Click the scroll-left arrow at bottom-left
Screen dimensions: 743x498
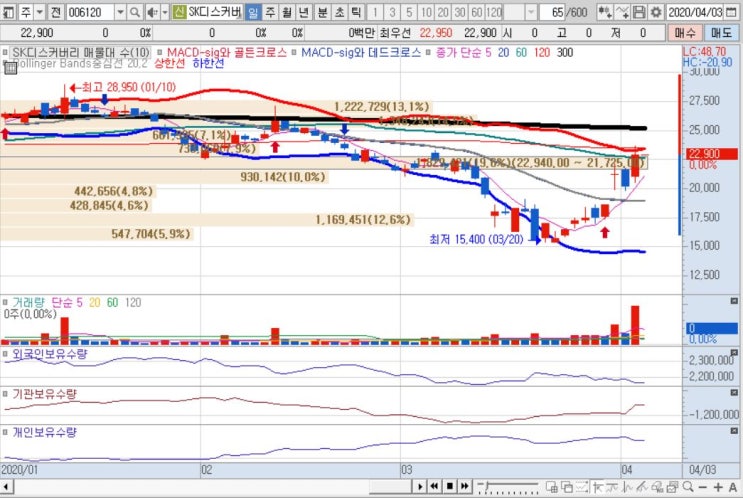7,486
